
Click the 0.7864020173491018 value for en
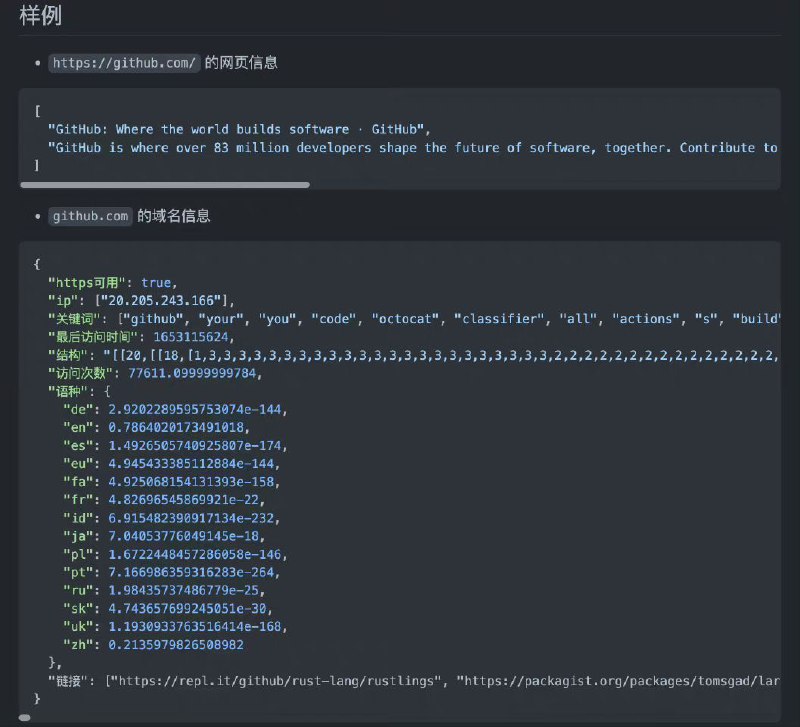[176, 427]
